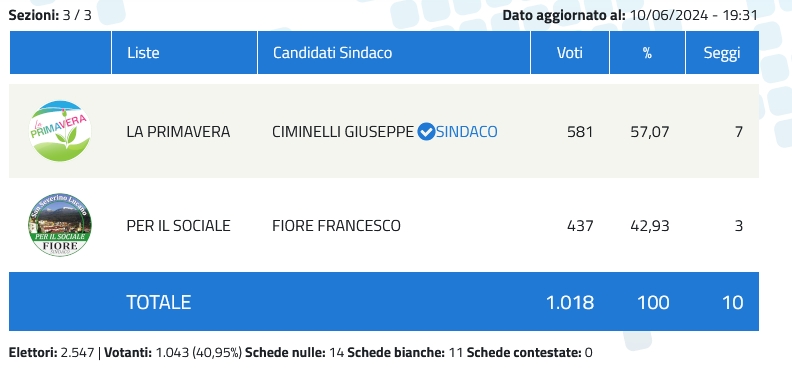
Task: Open candidate Fiore Francesco name
Action: point(336,225)
